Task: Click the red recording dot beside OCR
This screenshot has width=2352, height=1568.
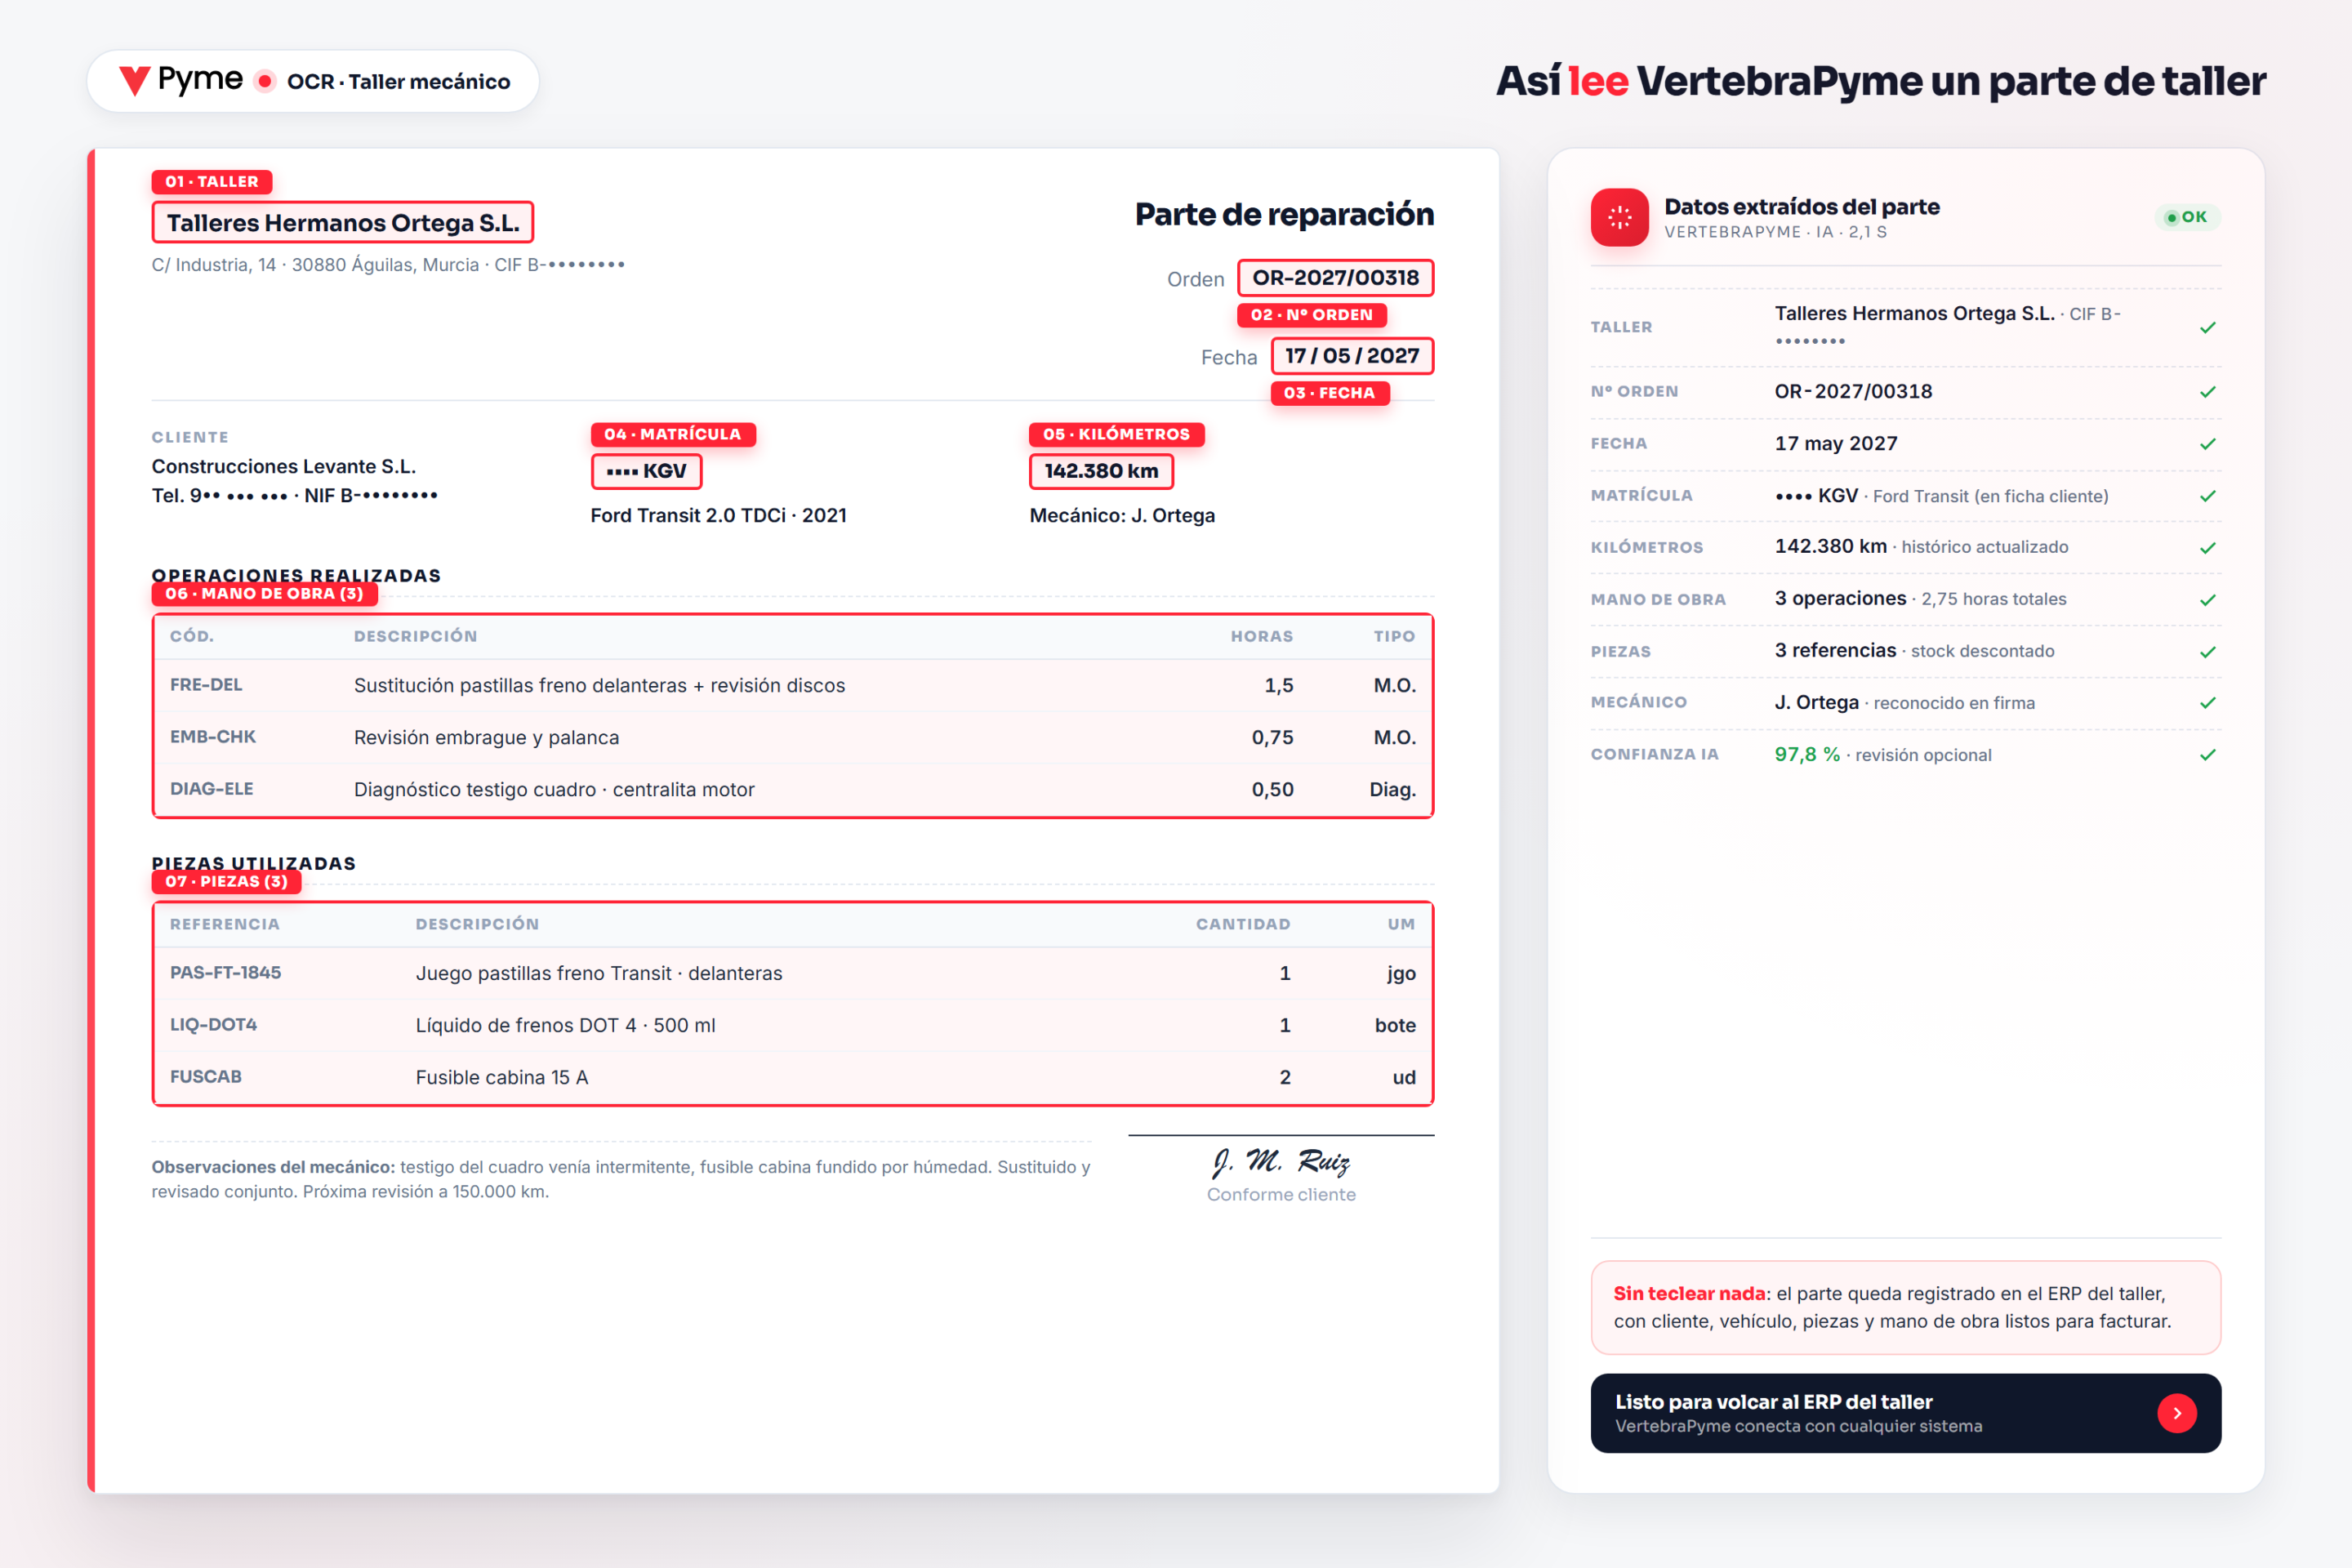Action: coord(265,81)
